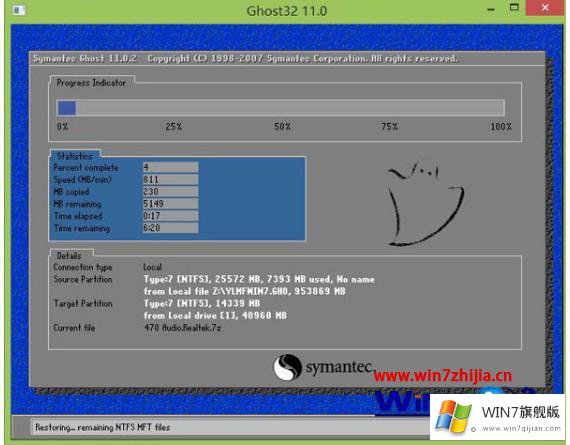Viewport: 570px width, 445px height.
Task: Click the Percent complete value 4
Action: [x=170, y=167]
